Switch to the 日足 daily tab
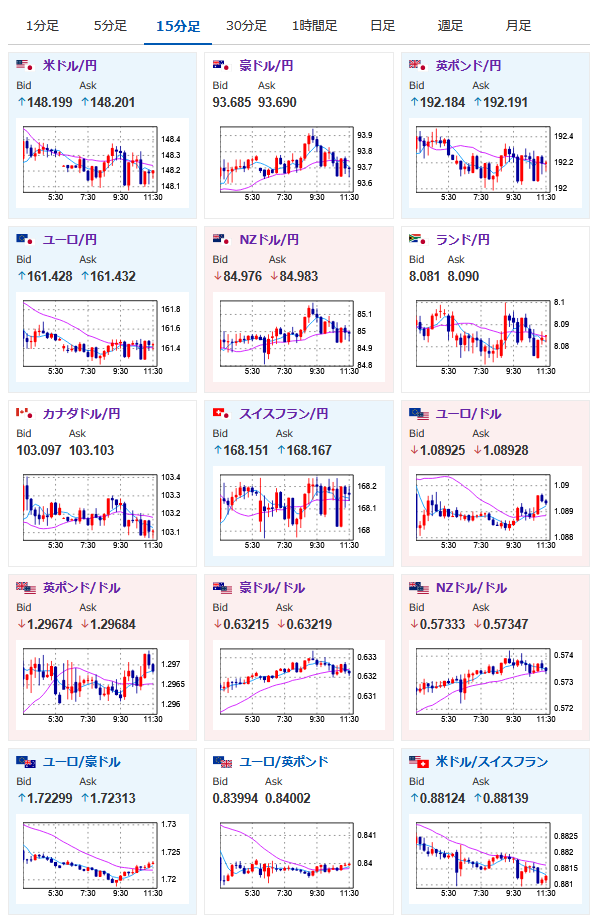The height and width of the screenshot is (915, 595). (383, 26)
